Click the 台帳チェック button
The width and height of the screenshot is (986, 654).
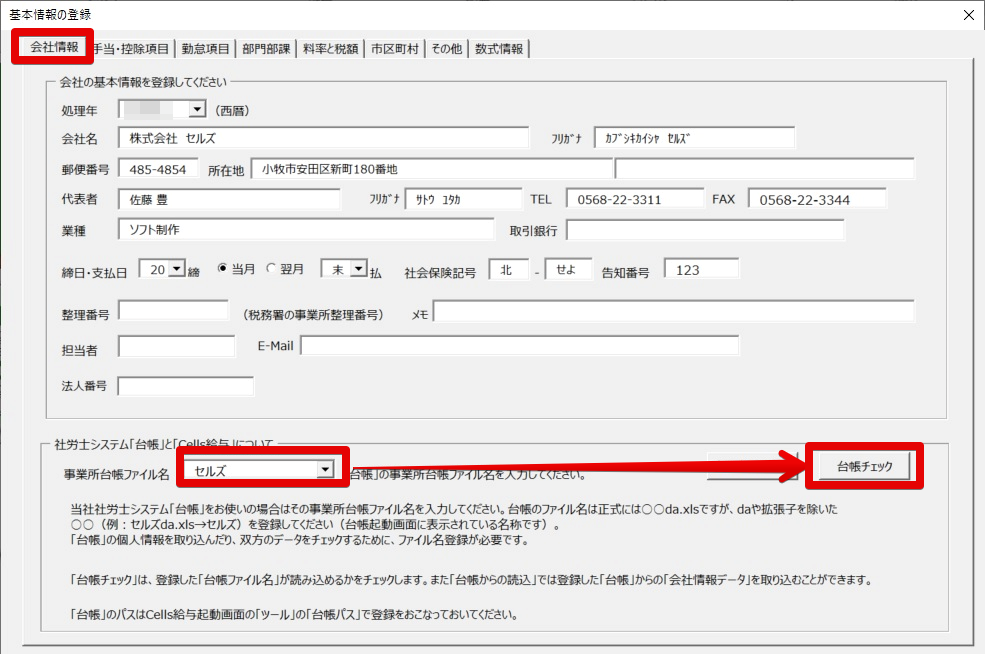pos(864,466)
